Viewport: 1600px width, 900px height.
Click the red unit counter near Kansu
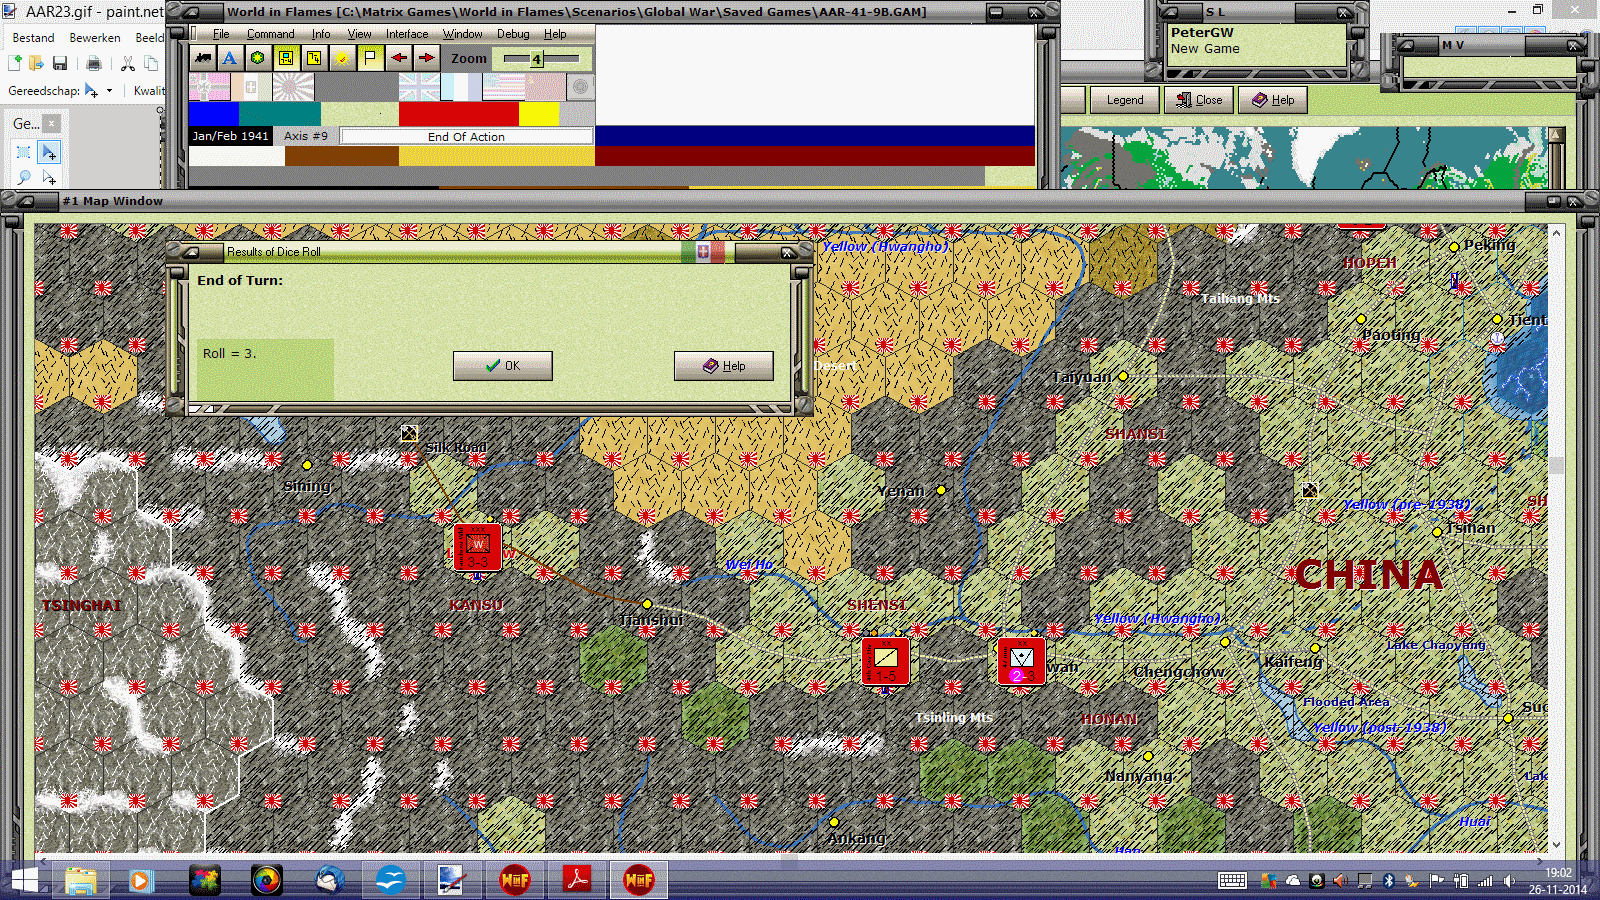(x=477, y=547)
